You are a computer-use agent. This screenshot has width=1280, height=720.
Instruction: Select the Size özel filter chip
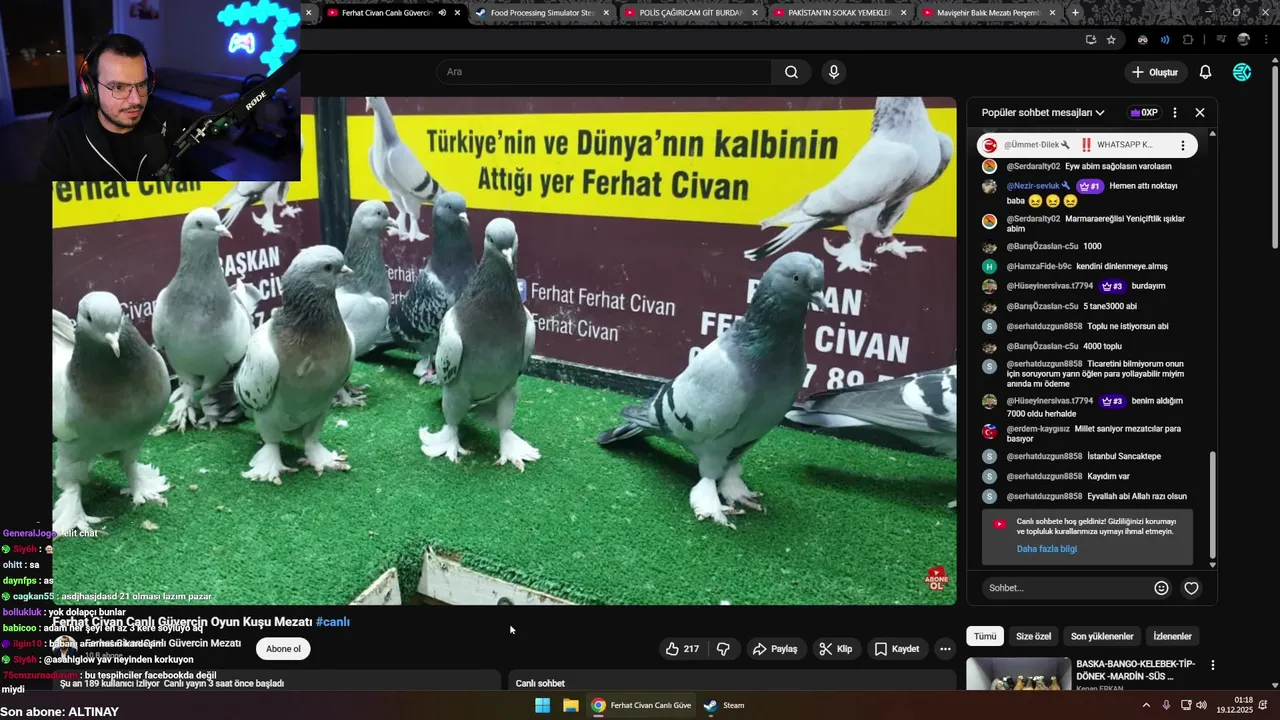click(x=1033, y=636)
